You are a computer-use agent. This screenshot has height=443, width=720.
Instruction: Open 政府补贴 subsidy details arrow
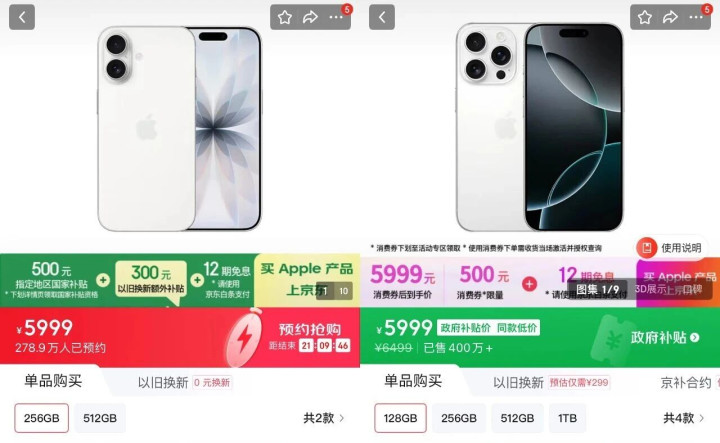pos(665,338)
